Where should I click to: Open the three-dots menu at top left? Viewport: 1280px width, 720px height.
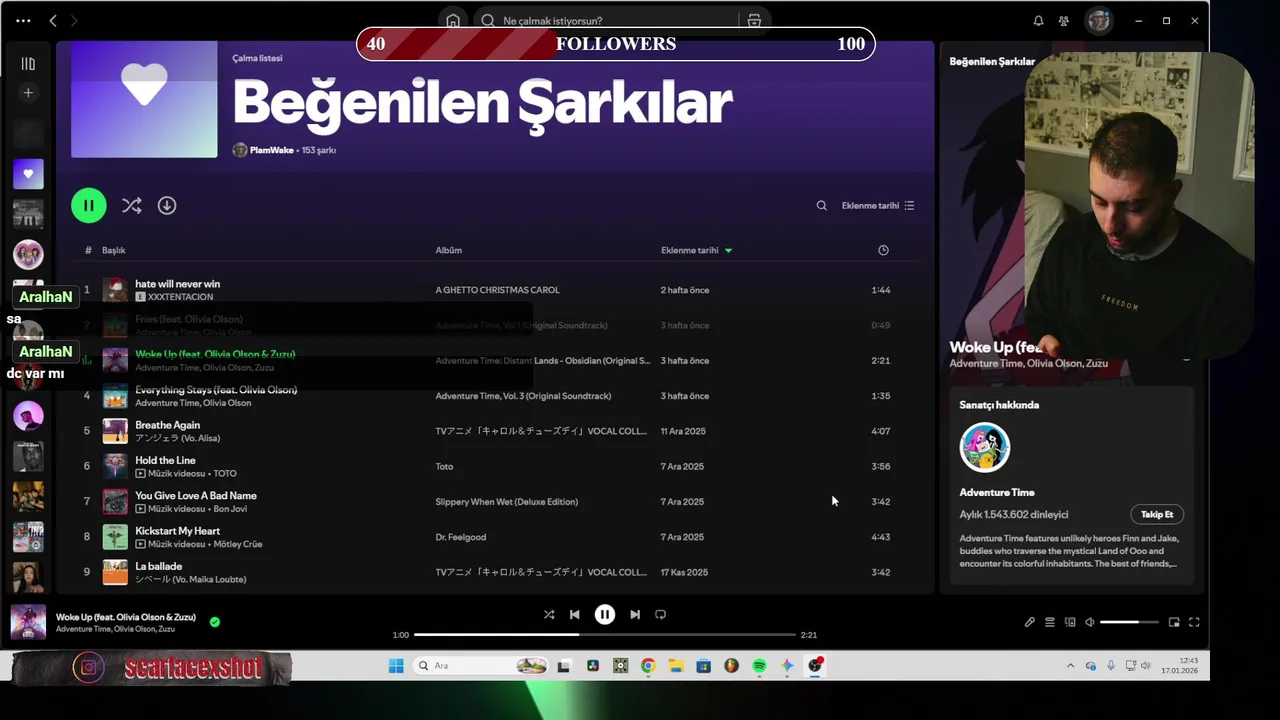(23, 21)
